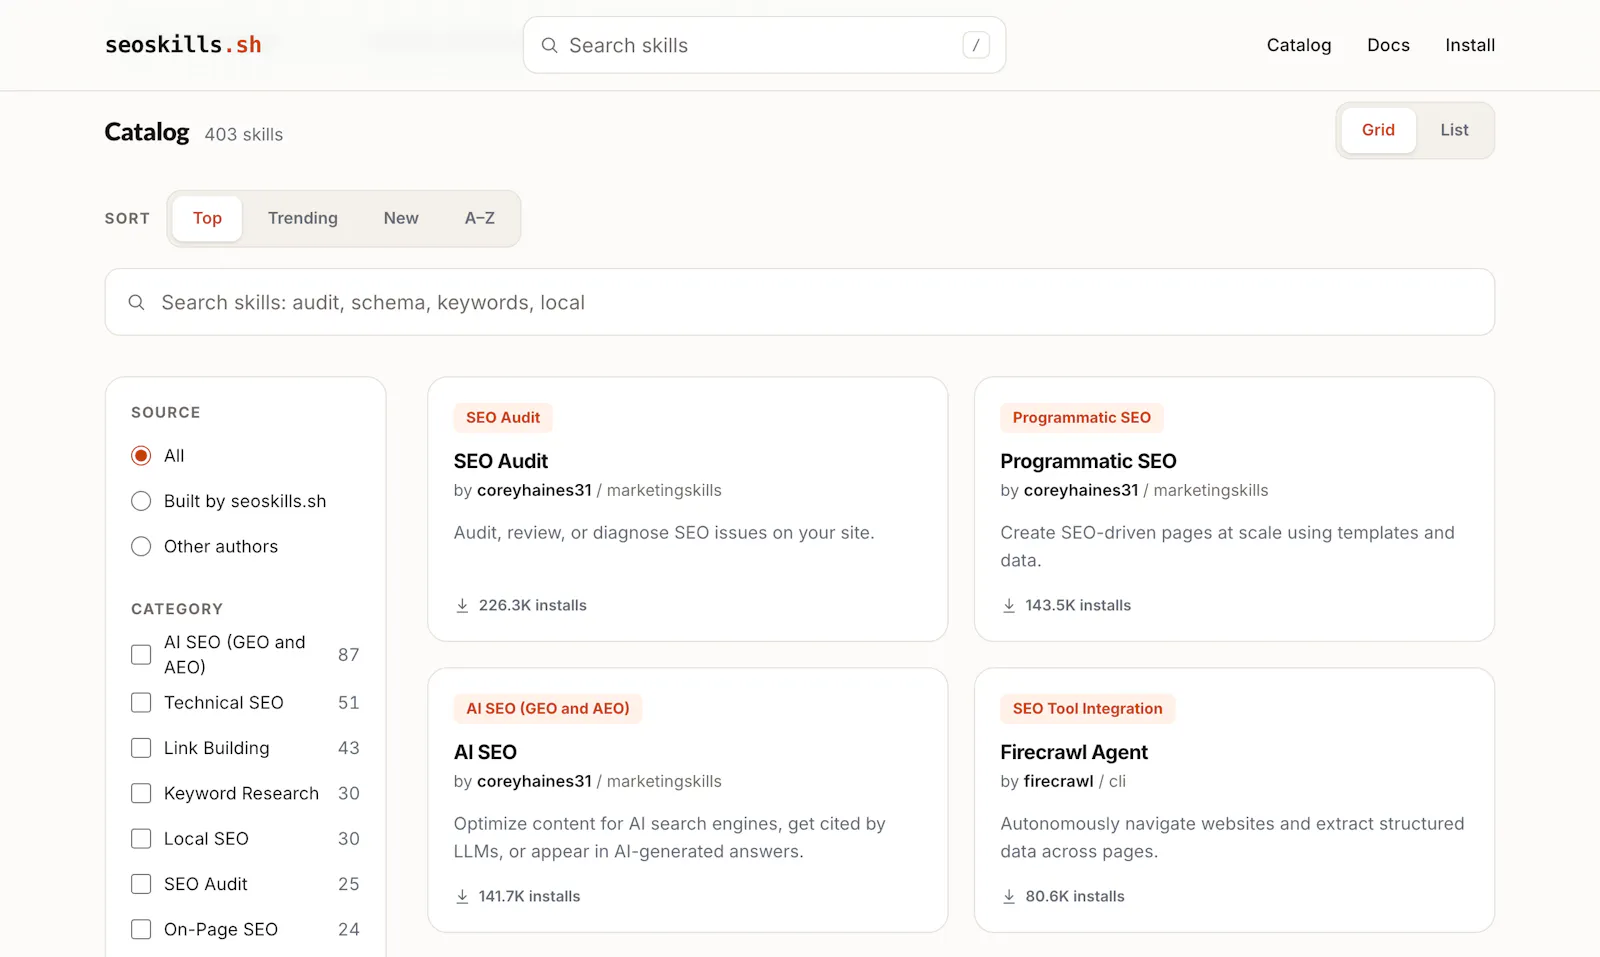Click the SEO Audit tag badge
Viewport: 1600px width, 957px height.
[x=503, y=417]
